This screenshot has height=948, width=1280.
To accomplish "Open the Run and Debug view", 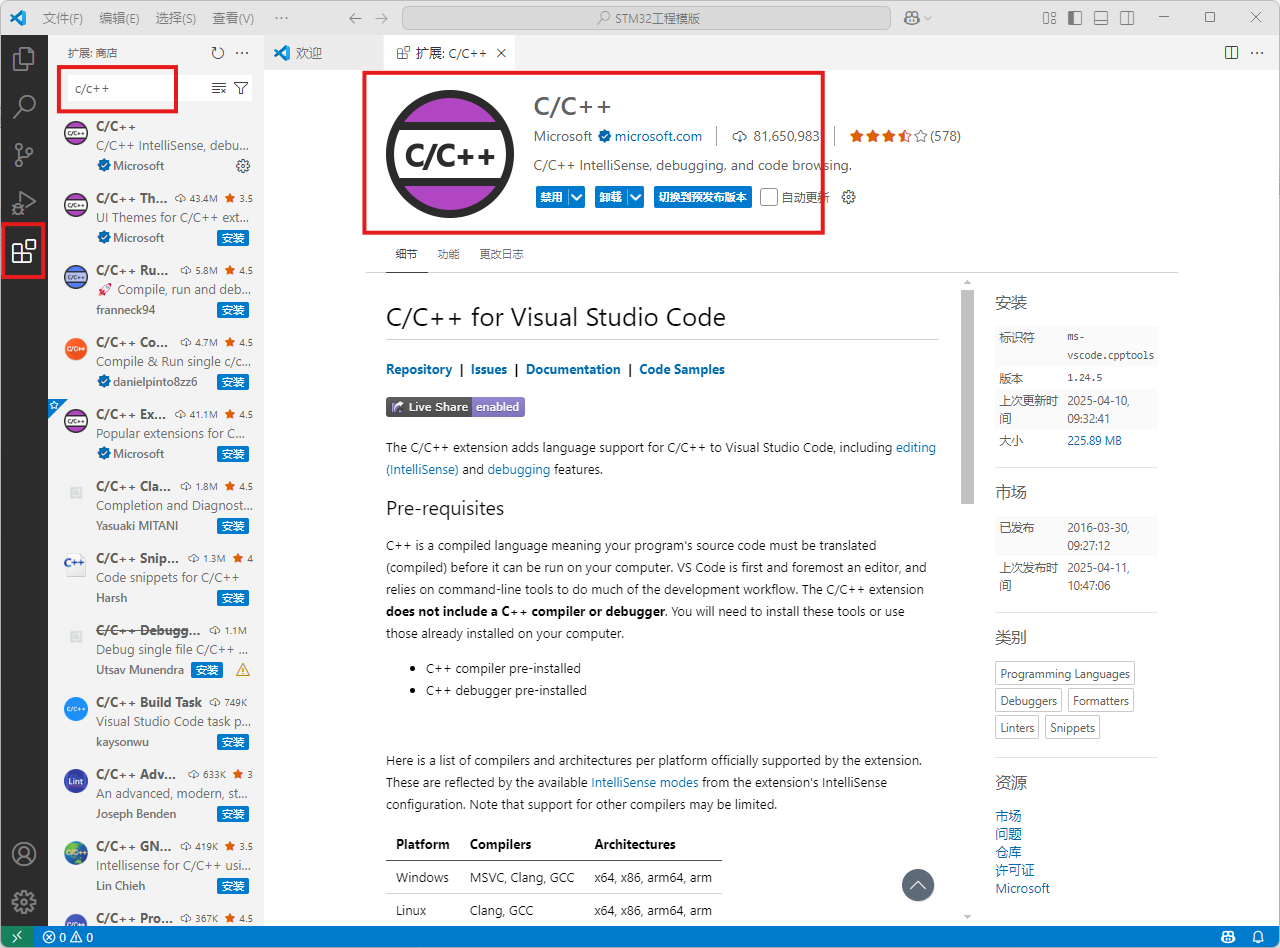I will coord(23,203).
